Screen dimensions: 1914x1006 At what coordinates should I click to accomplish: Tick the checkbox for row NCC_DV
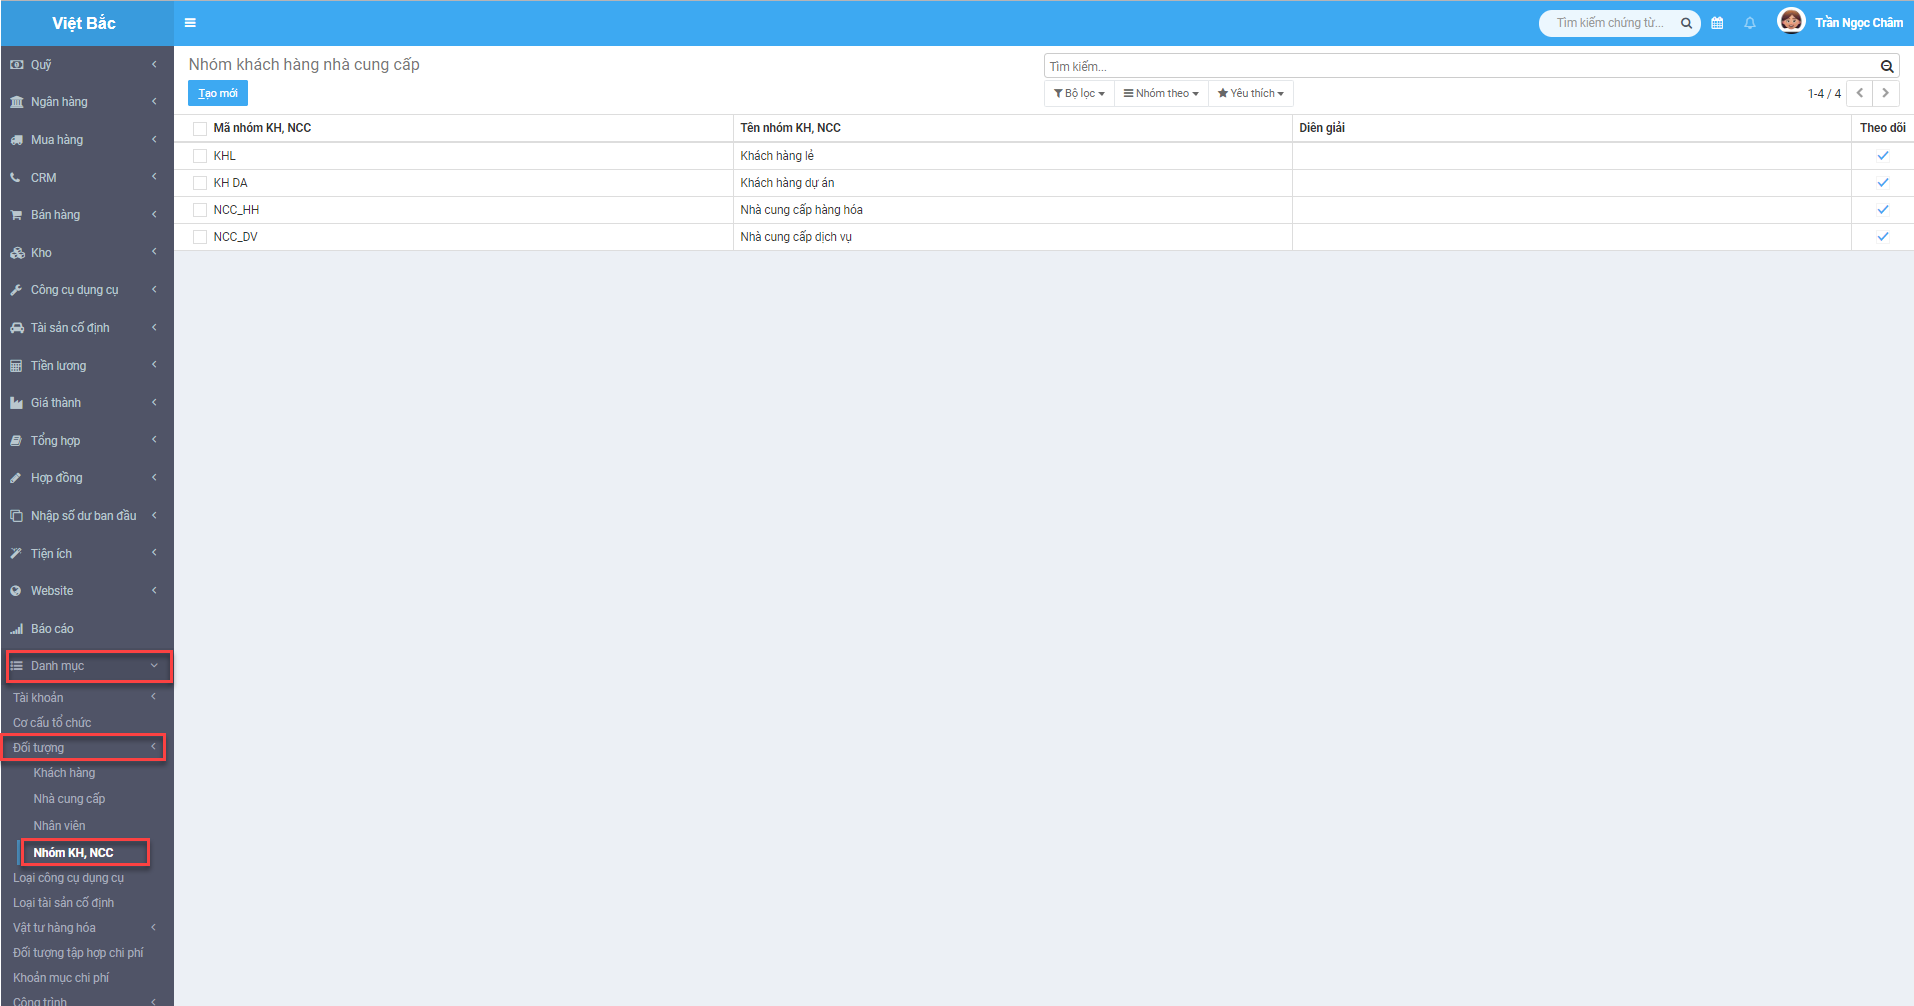(200, 237)
